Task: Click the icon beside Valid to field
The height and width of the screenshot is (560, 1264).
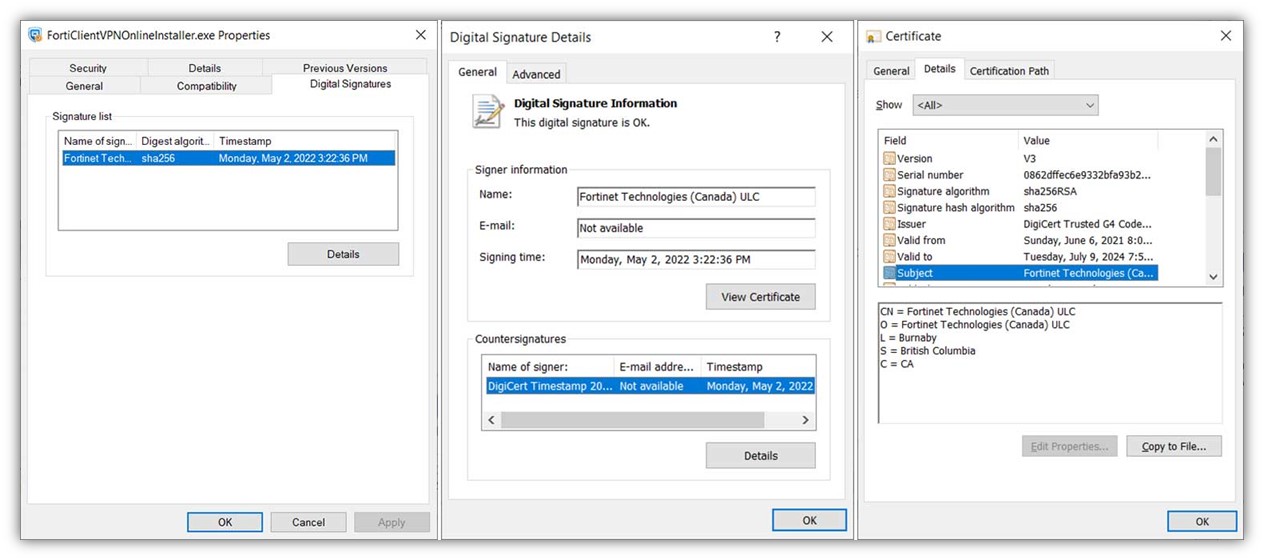Action: point(889,257)
